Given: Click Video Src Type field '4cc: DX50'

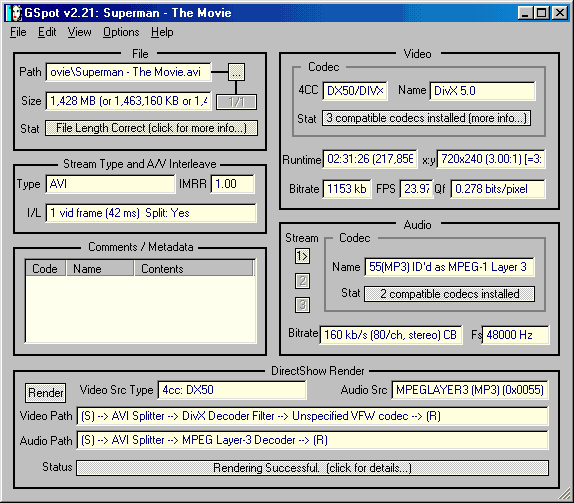Looking at the screenshot, I should 232,390.
